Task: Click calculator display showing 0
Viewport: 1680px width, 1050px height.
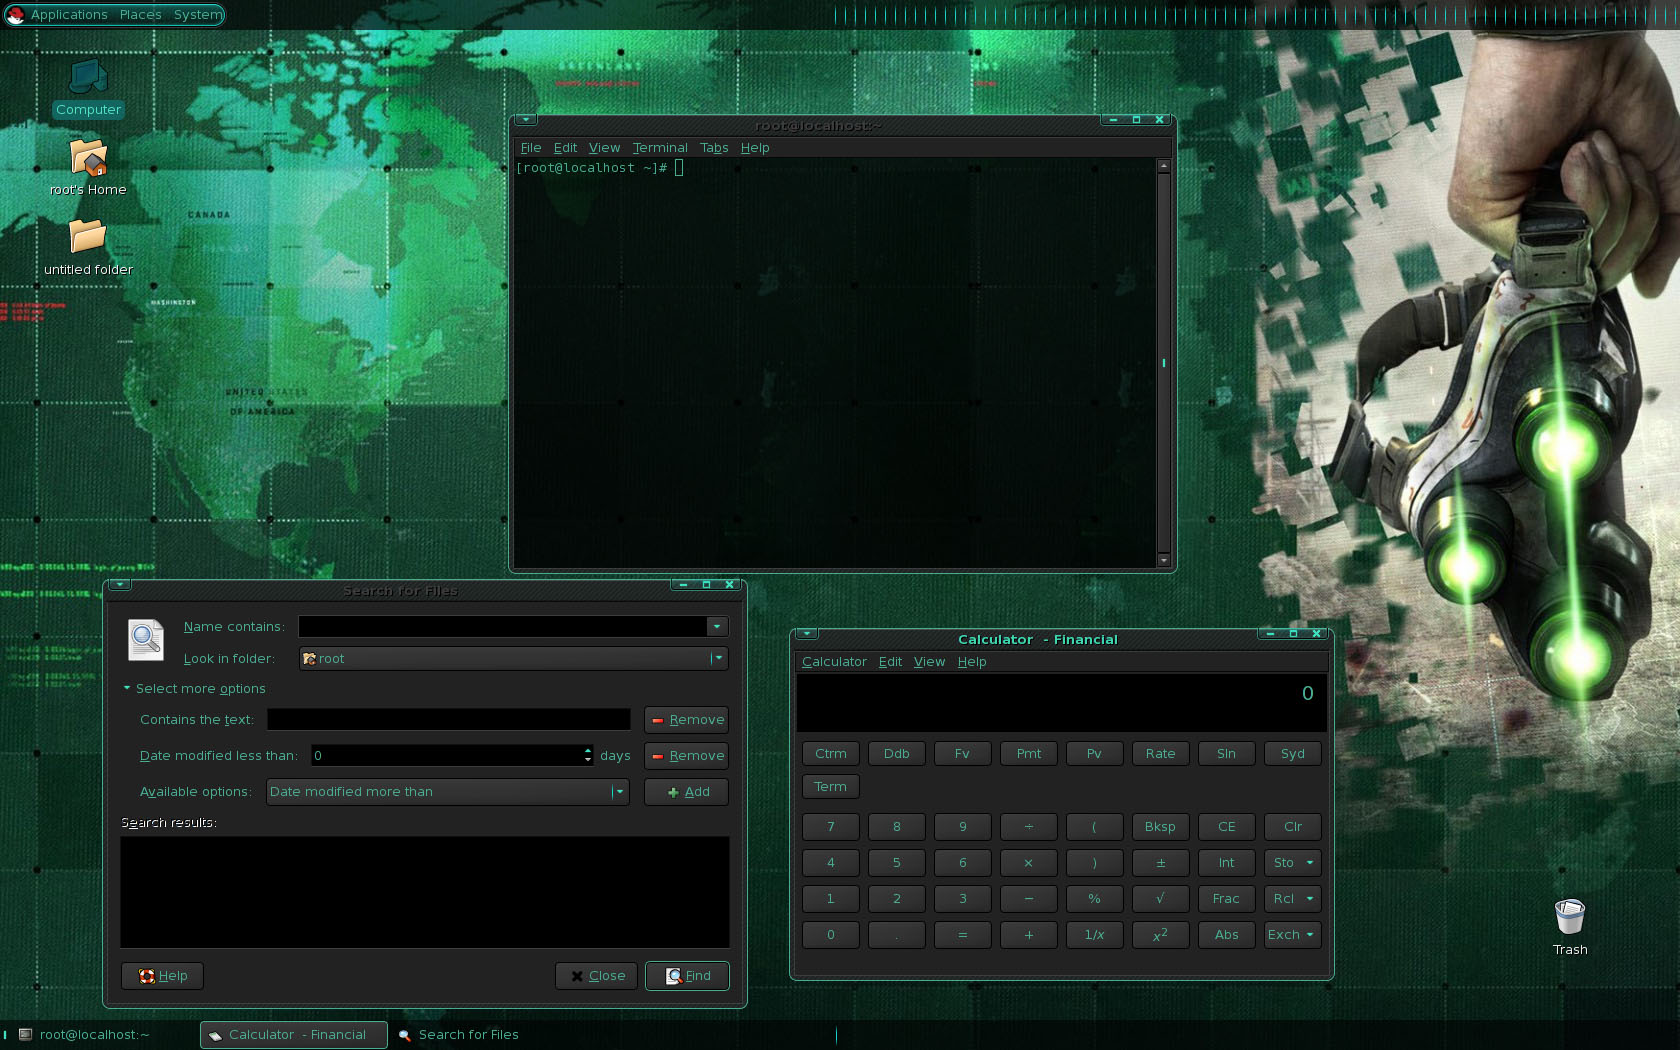Action: coord(1061,702)
